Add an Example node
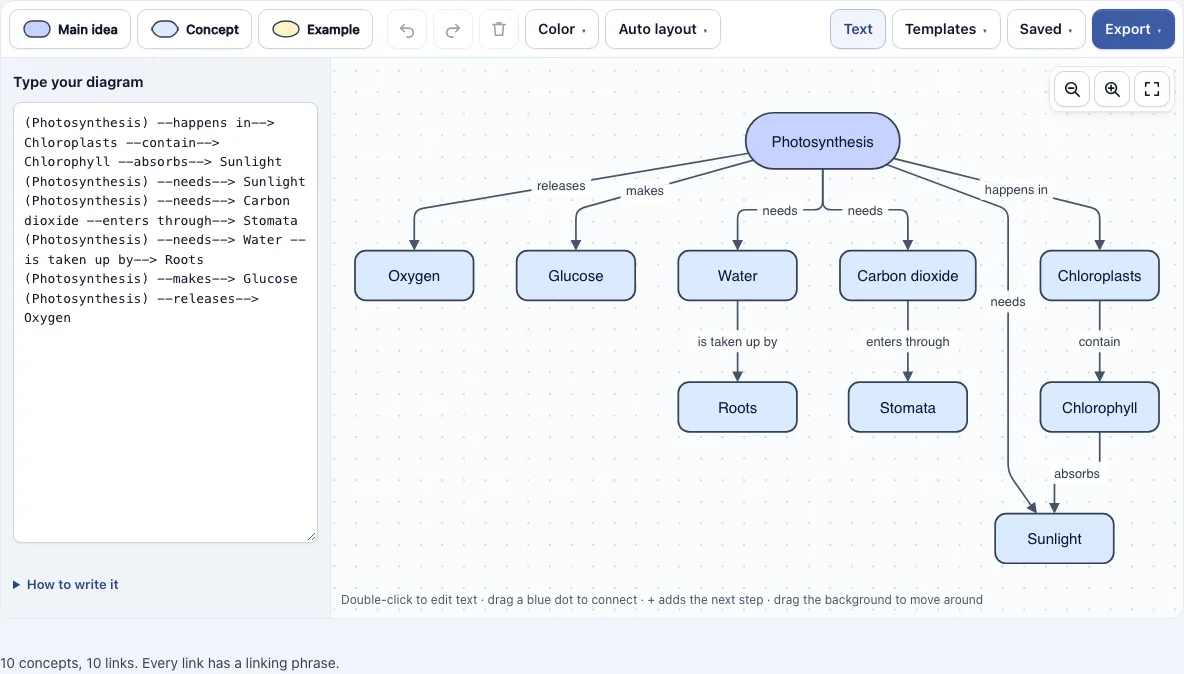Viewport: 1184px width, 674px height. 315,29
